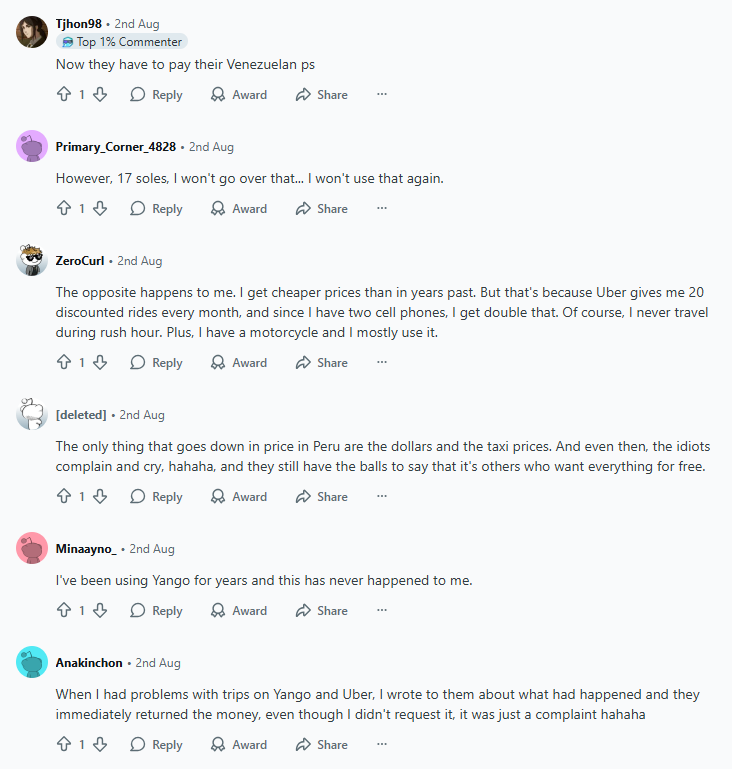The height and width of the screenshot is (769, 732).
Task: Upvote ZeroCurl's comment about Uber discounts
Action: [x=64, y=363]
